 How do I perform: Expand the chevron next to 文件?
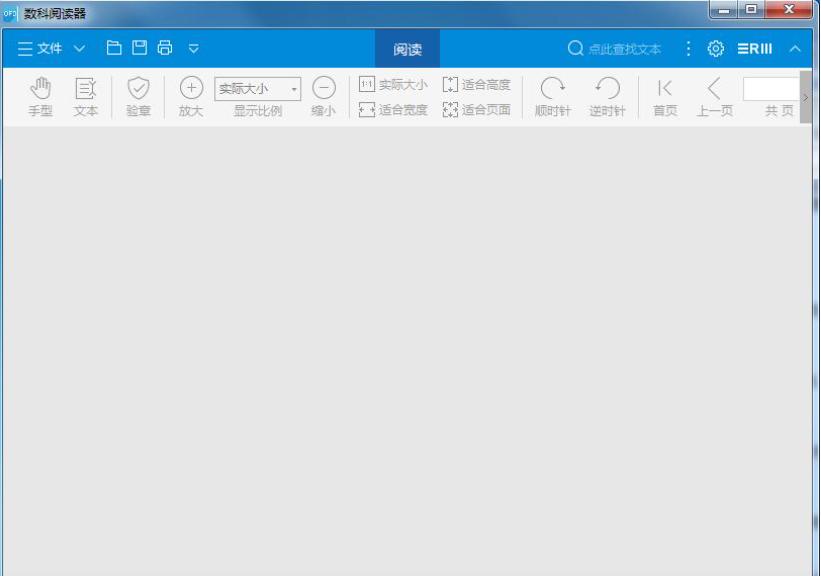click(79, 49)
